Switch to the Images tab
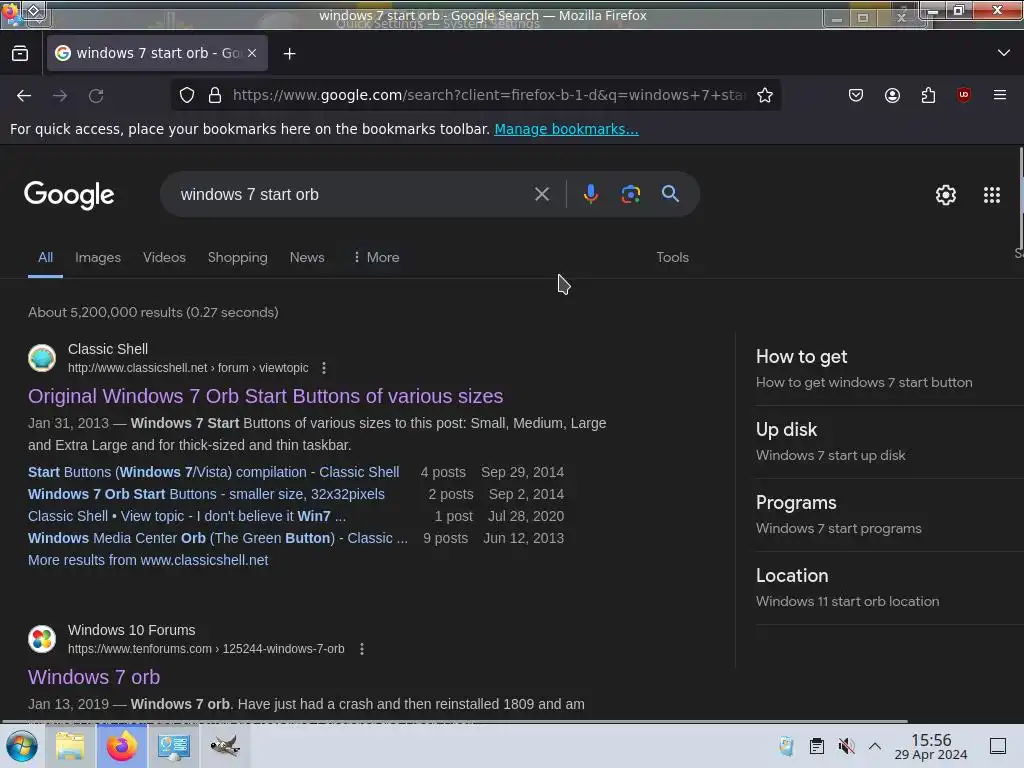This screenshot has width=1024, height=768. 98,257
